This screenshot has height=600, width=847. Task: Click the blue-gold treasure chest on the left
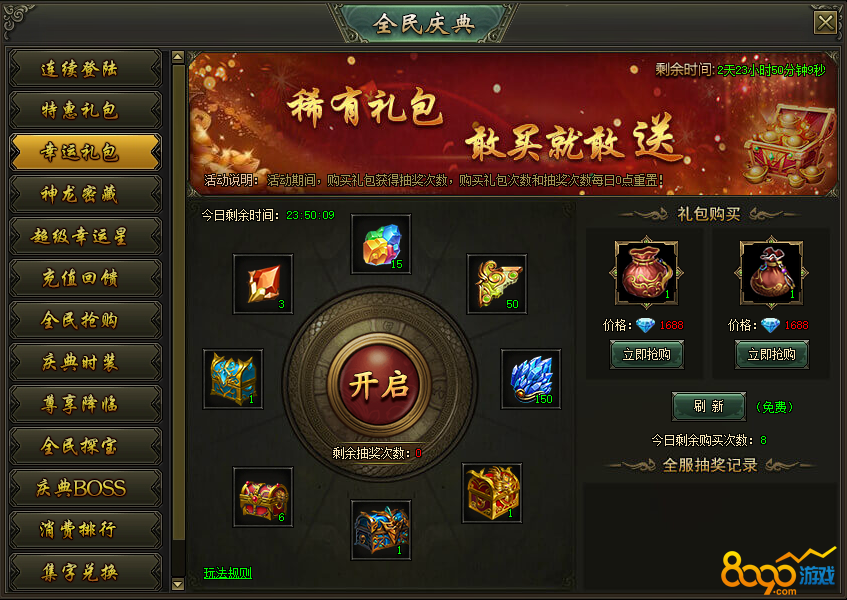pyautogui.click(x=233, y=379)
